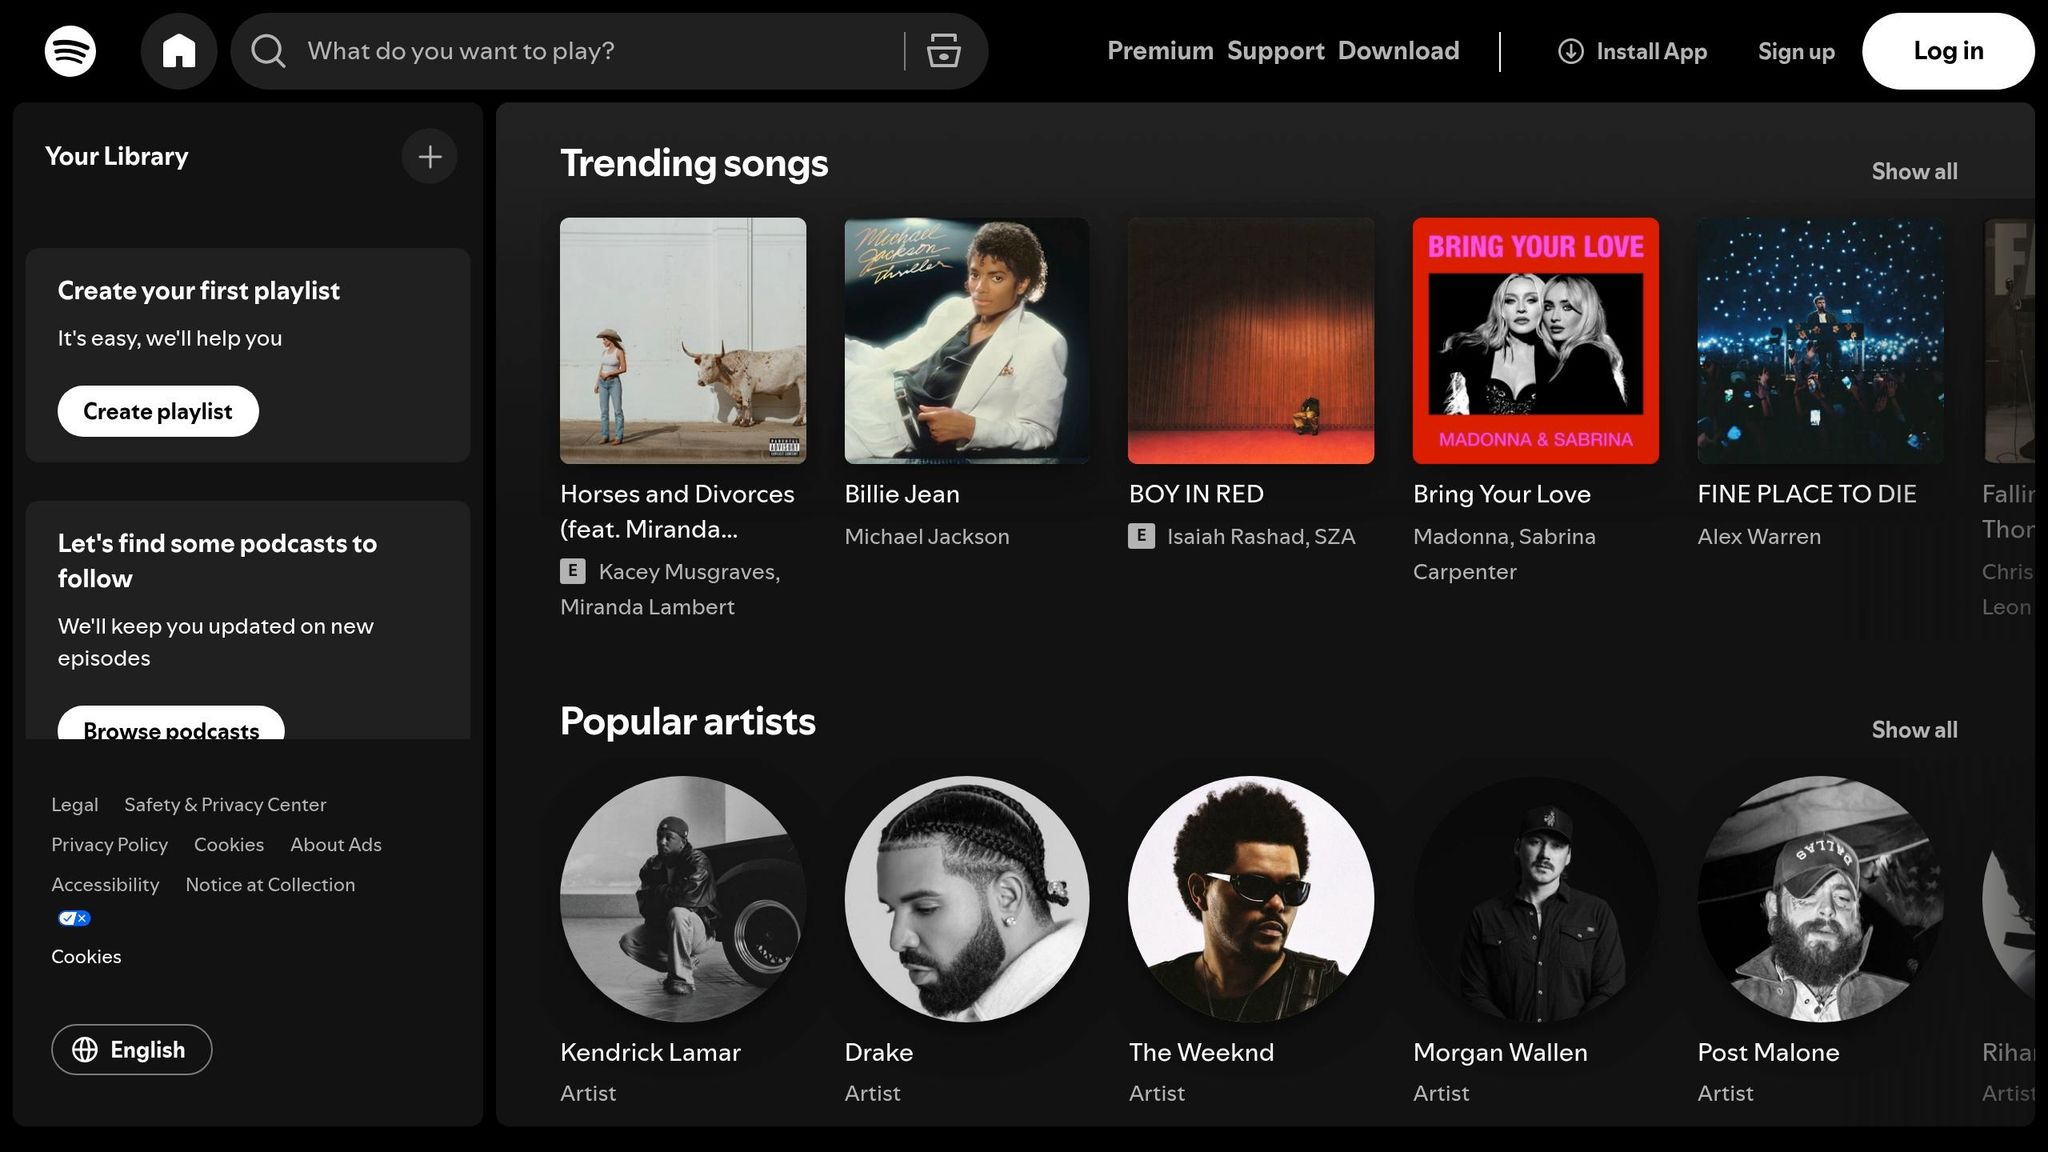
Task: Open the Cookies link below the privacy icon
Action: coord(86,956)
